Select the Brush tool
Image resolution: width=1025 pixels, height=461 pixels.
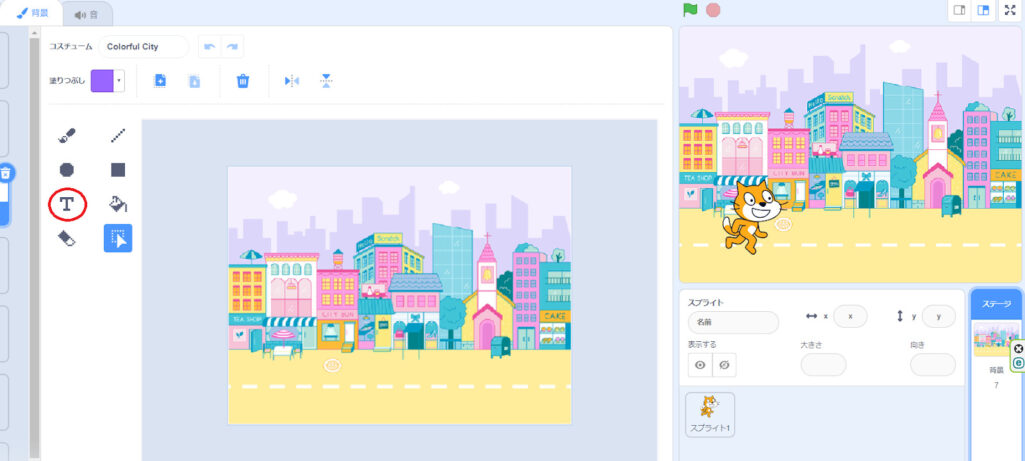67,135
